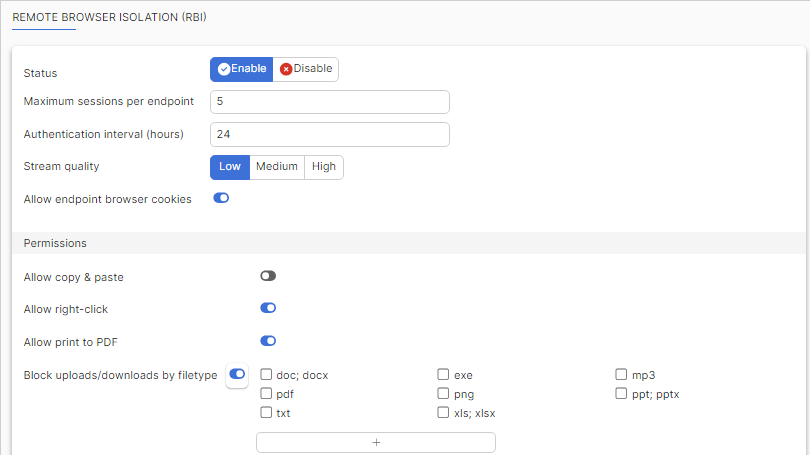Set stream quality to Medium
Image resolution: width=810 pixels, height=455 pixels.
(x=277, y=167)
